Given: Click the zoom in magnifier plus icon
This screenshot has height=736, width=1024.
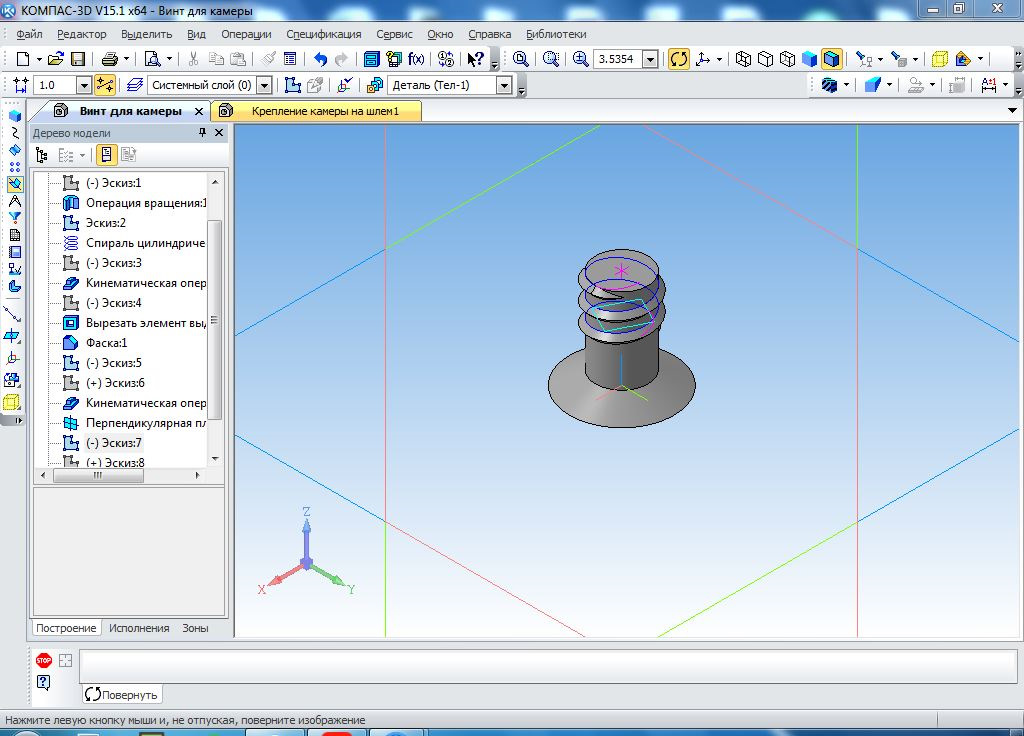Looking at the screenshot, I should click(x=581, y=59).
